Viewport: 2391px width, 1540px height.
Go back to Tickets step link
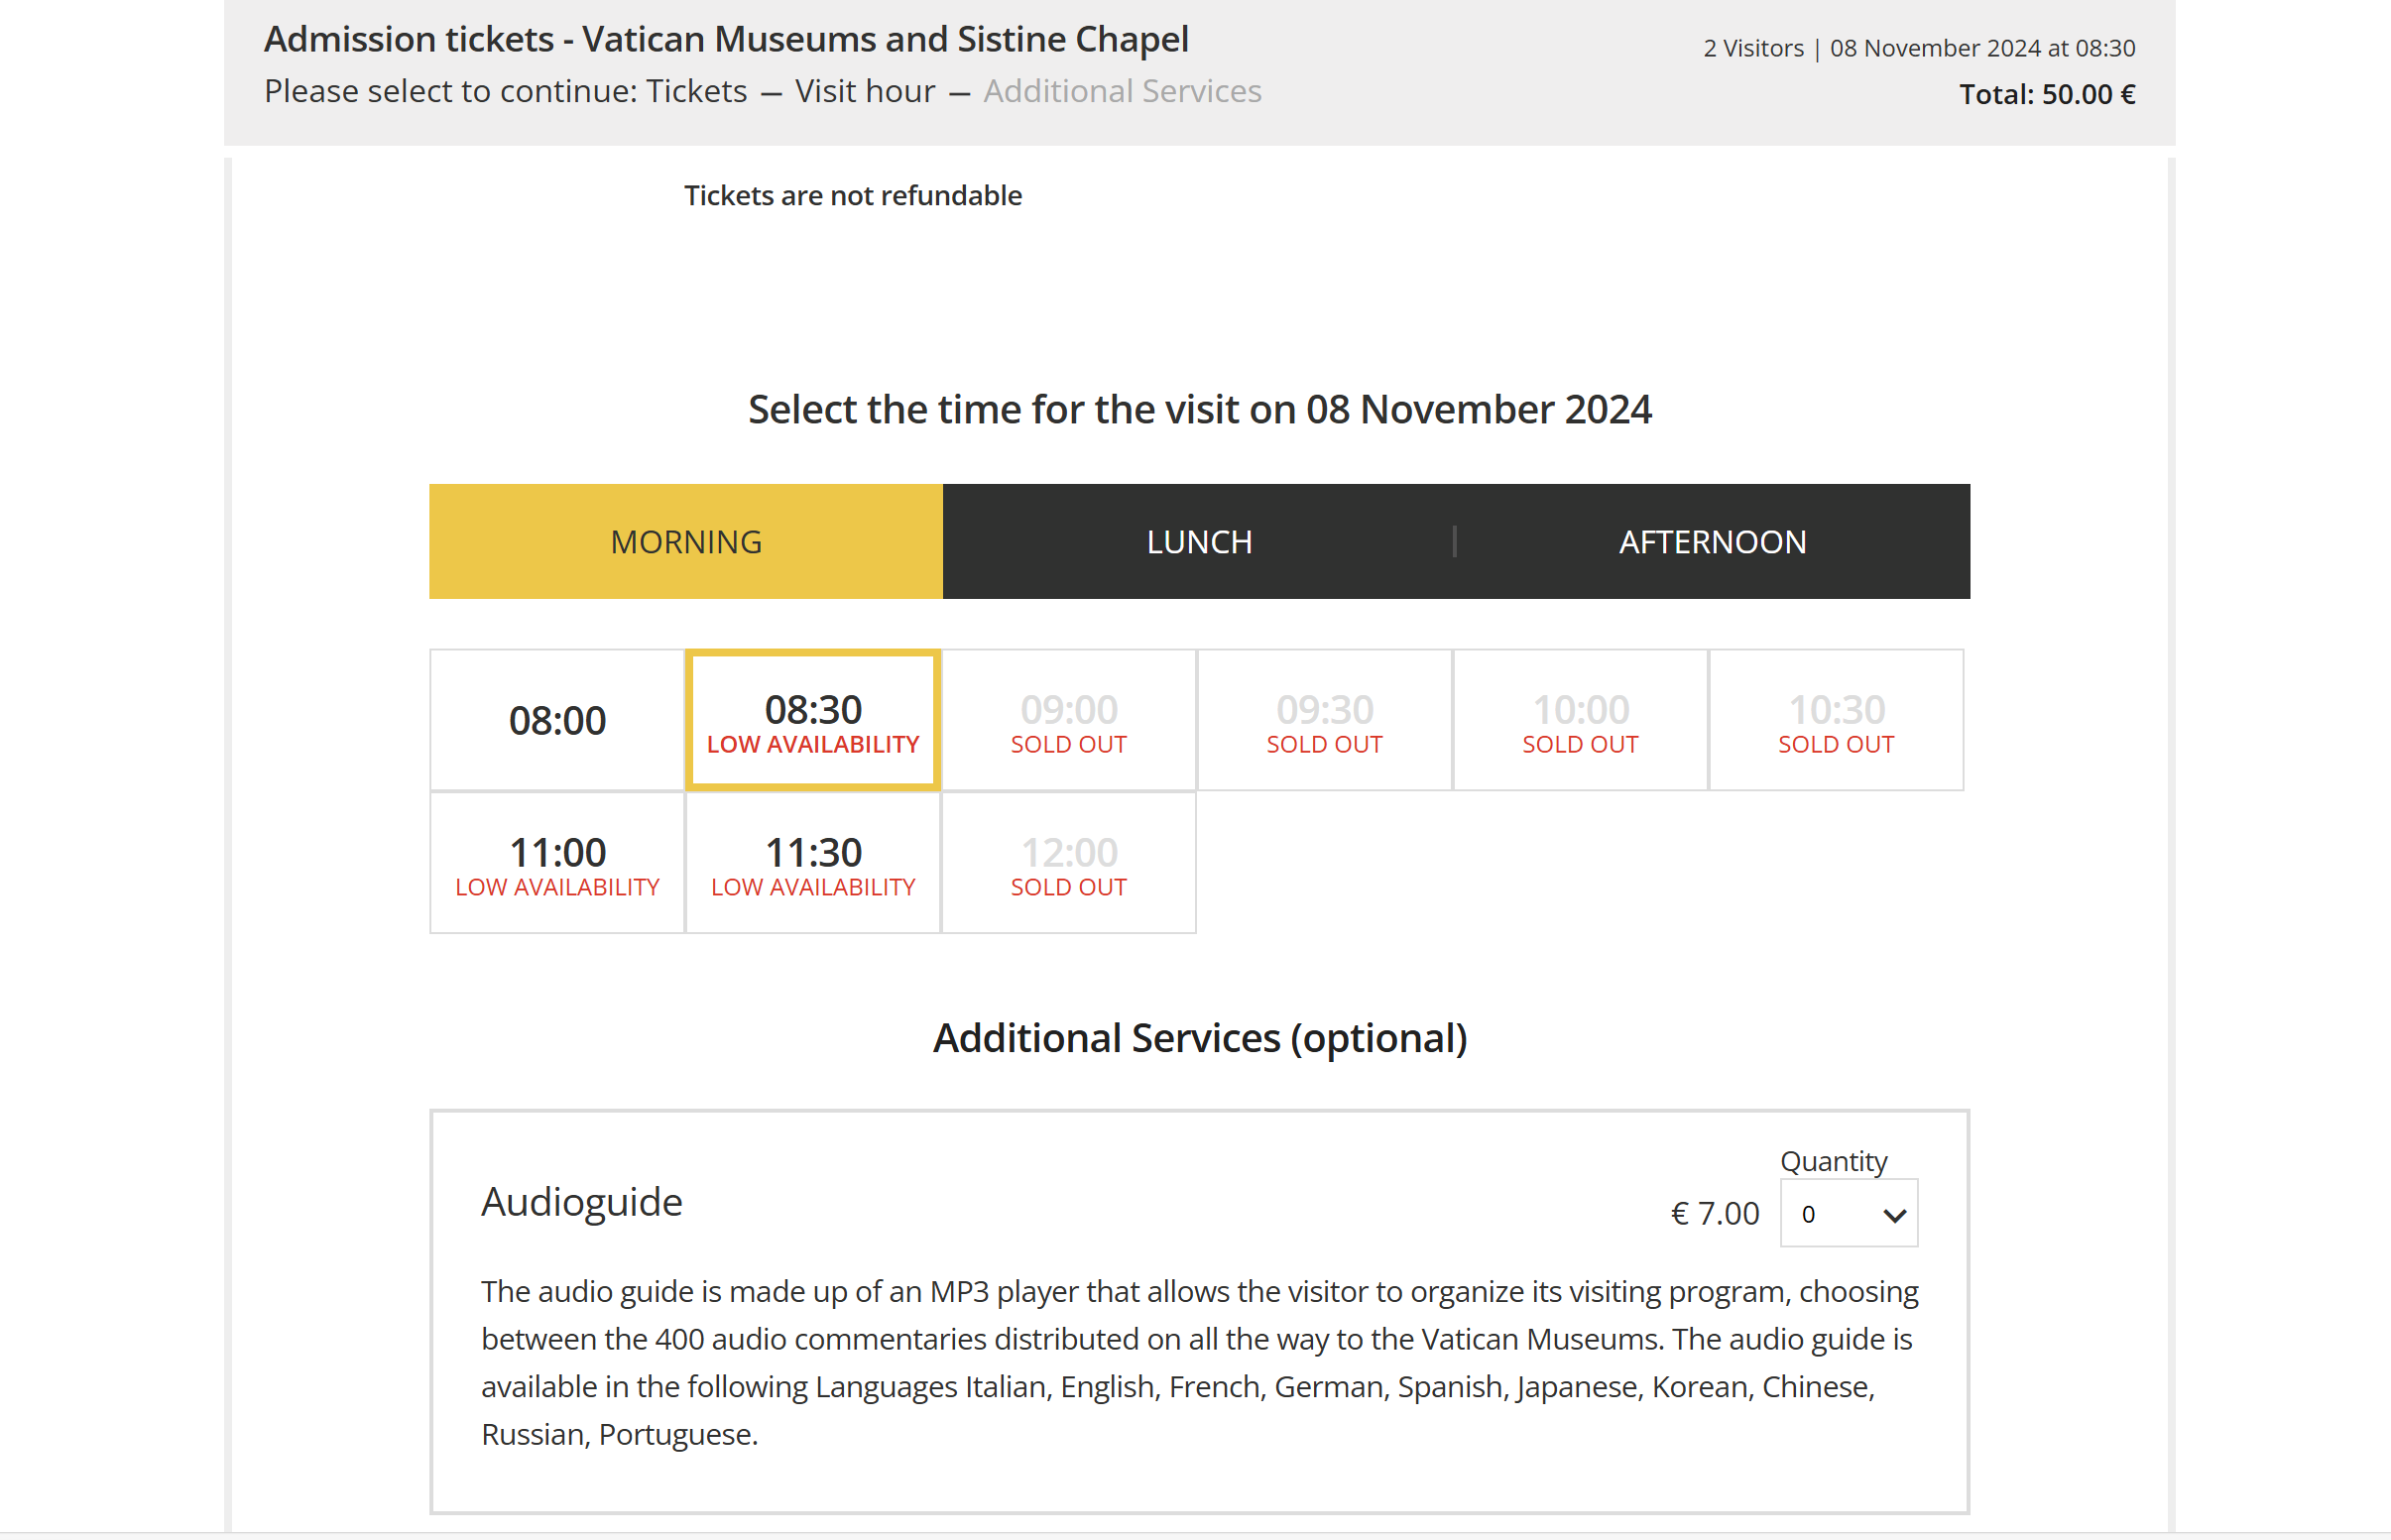(696, 91)
